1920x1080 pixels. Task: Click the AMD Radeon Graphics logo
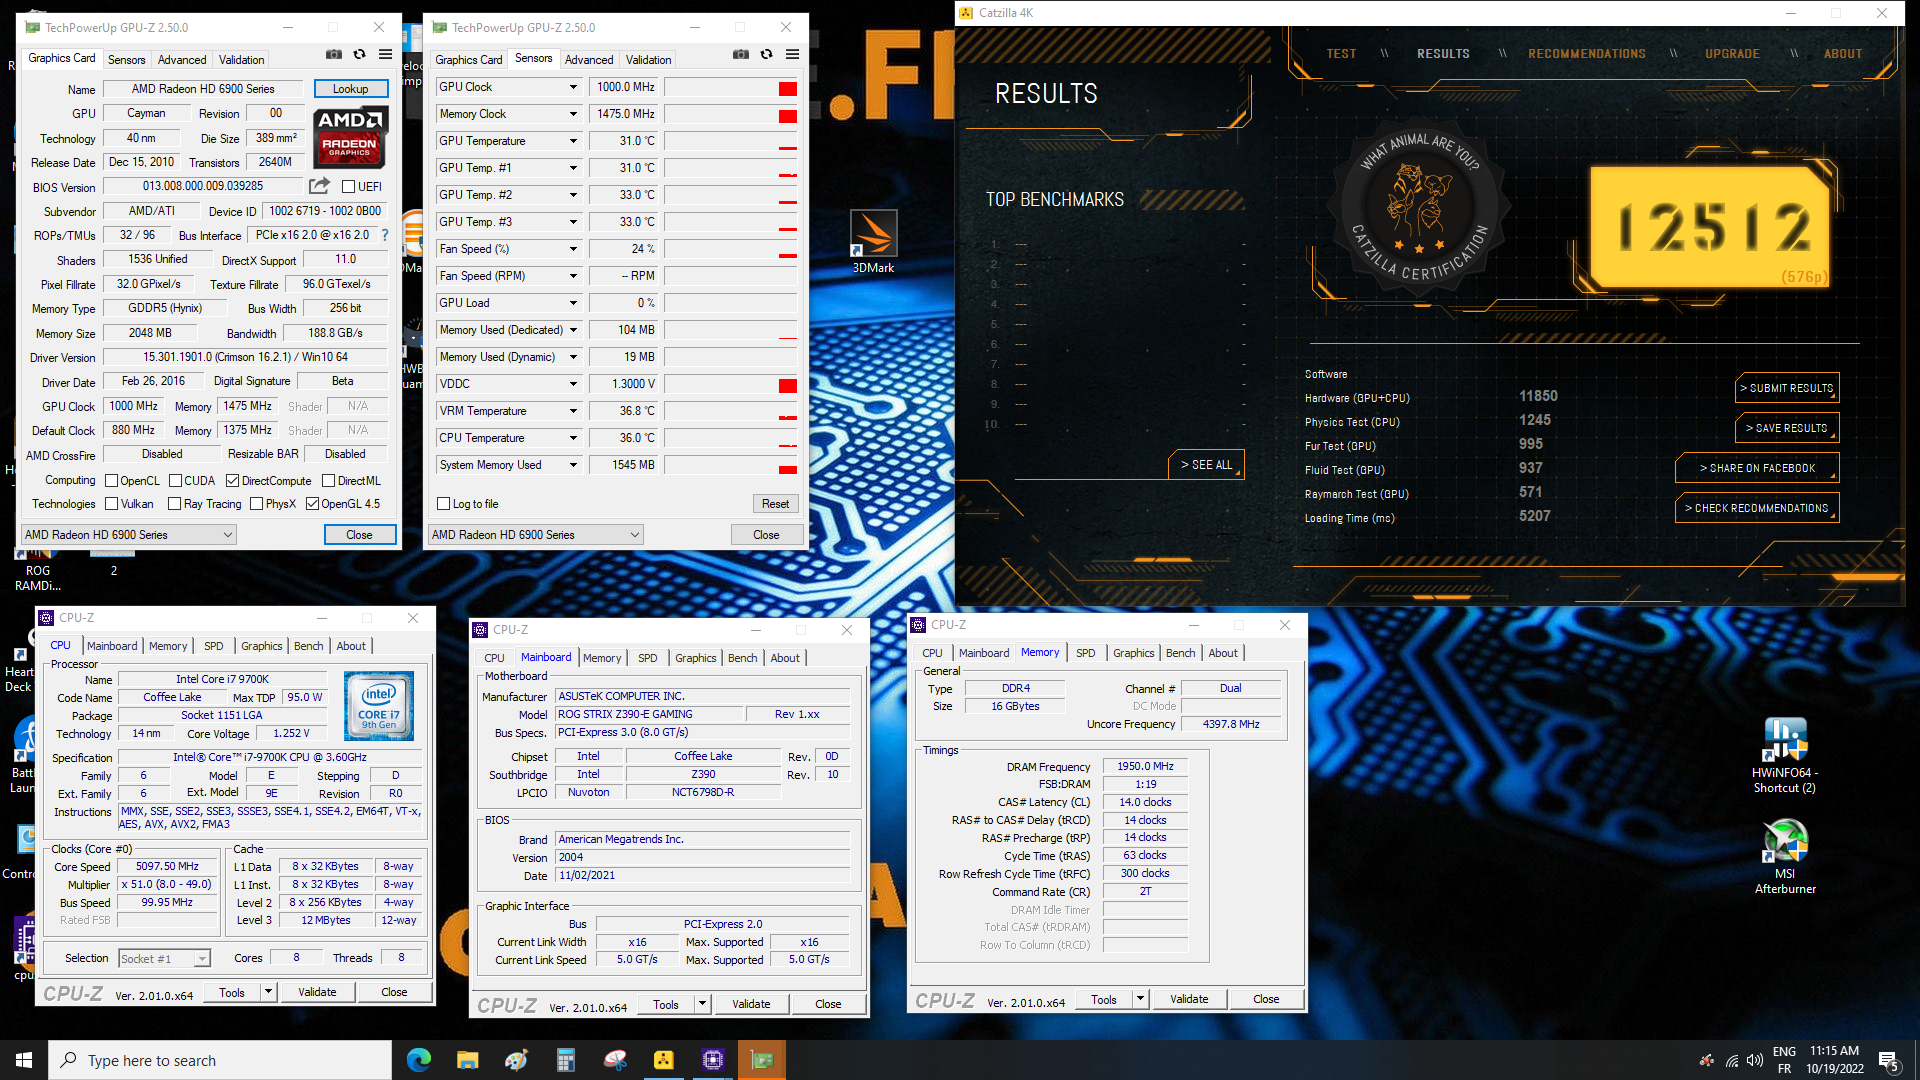coord(349,137)
